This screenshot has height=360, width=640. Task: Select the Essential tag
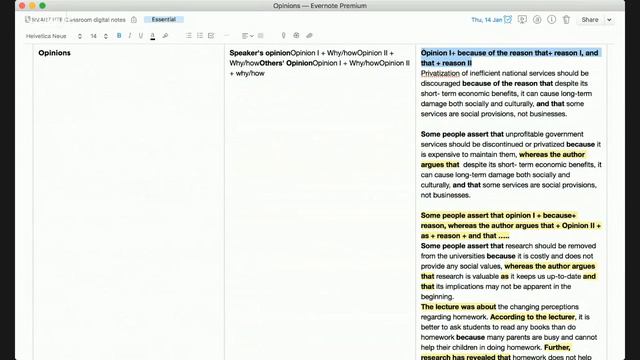(x=164, y=19)
